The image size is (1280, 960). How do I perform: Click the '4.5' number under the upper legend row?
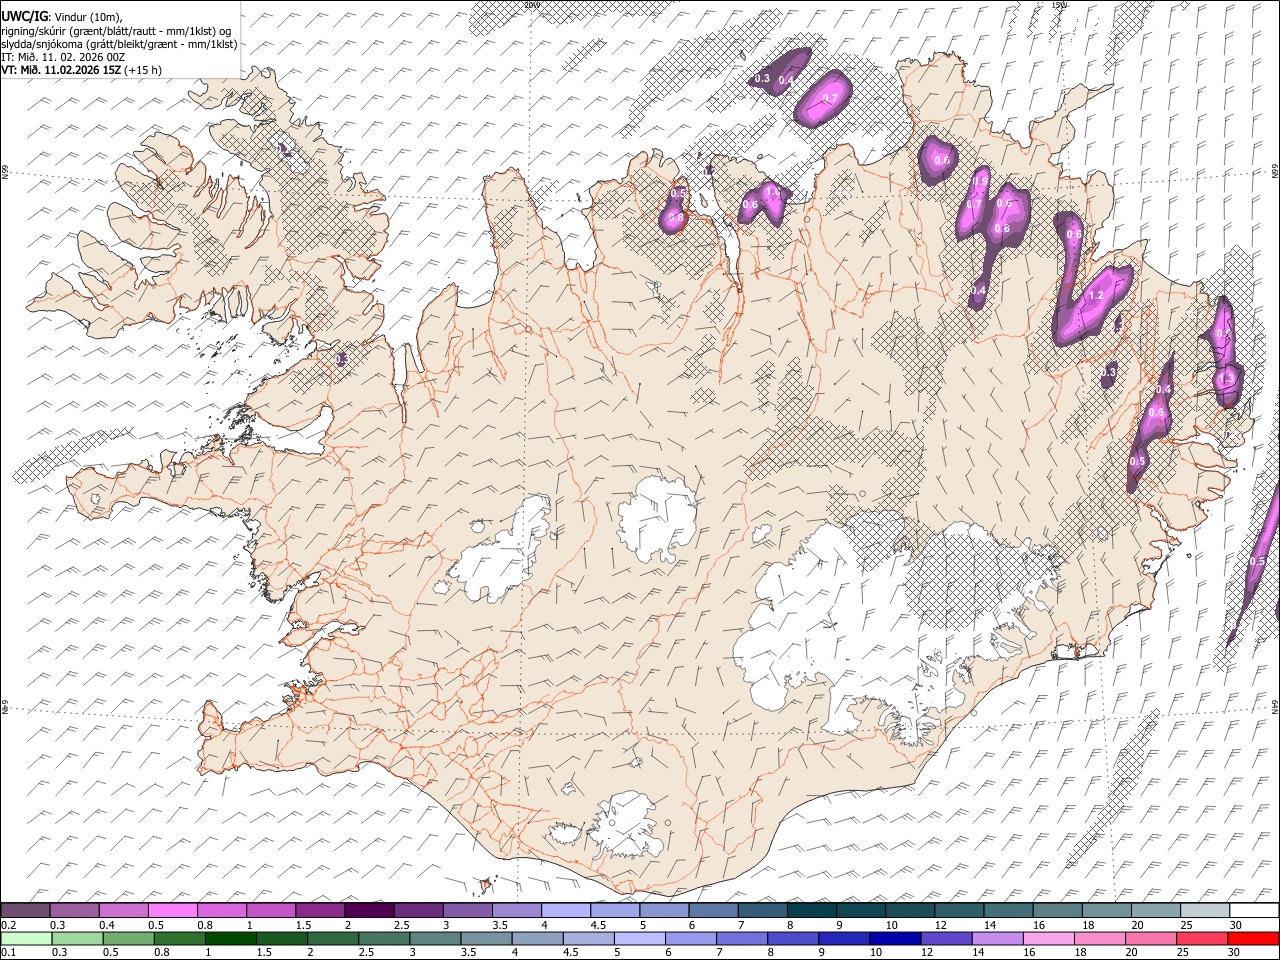click(x=598, y=925)
